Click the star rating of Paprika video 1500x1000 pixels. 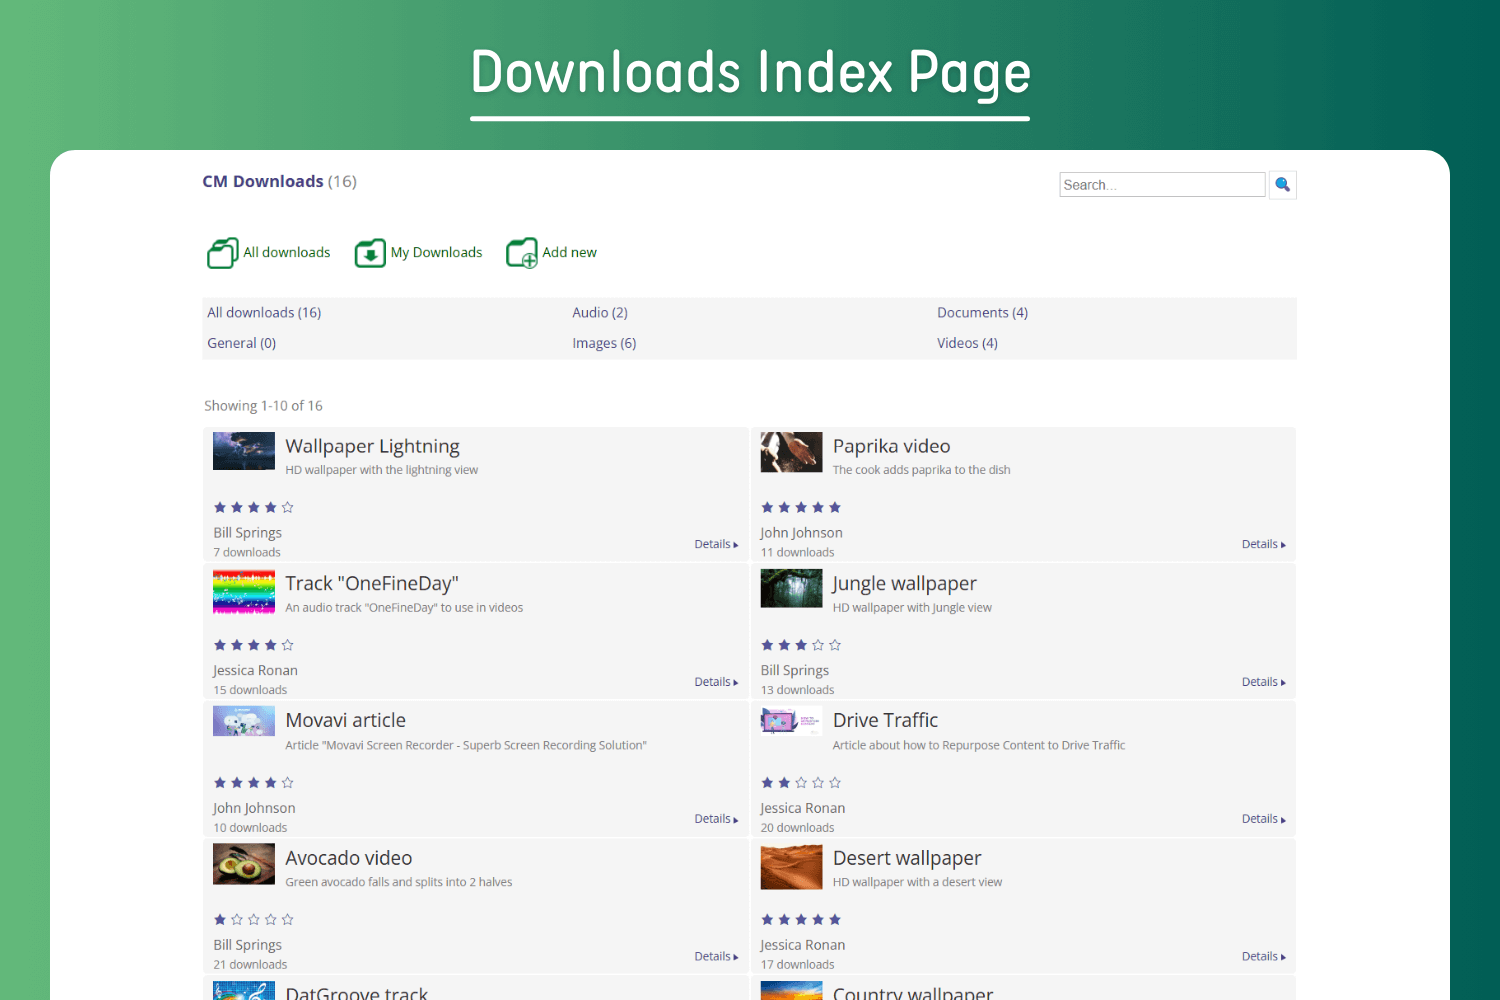(x=801, y=508)
